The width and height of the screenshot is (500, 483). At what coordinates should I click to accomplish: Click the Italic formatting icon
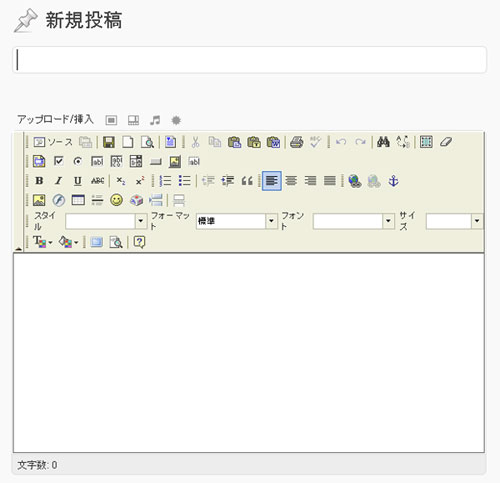pyautogui.click(x=58, y=181)
